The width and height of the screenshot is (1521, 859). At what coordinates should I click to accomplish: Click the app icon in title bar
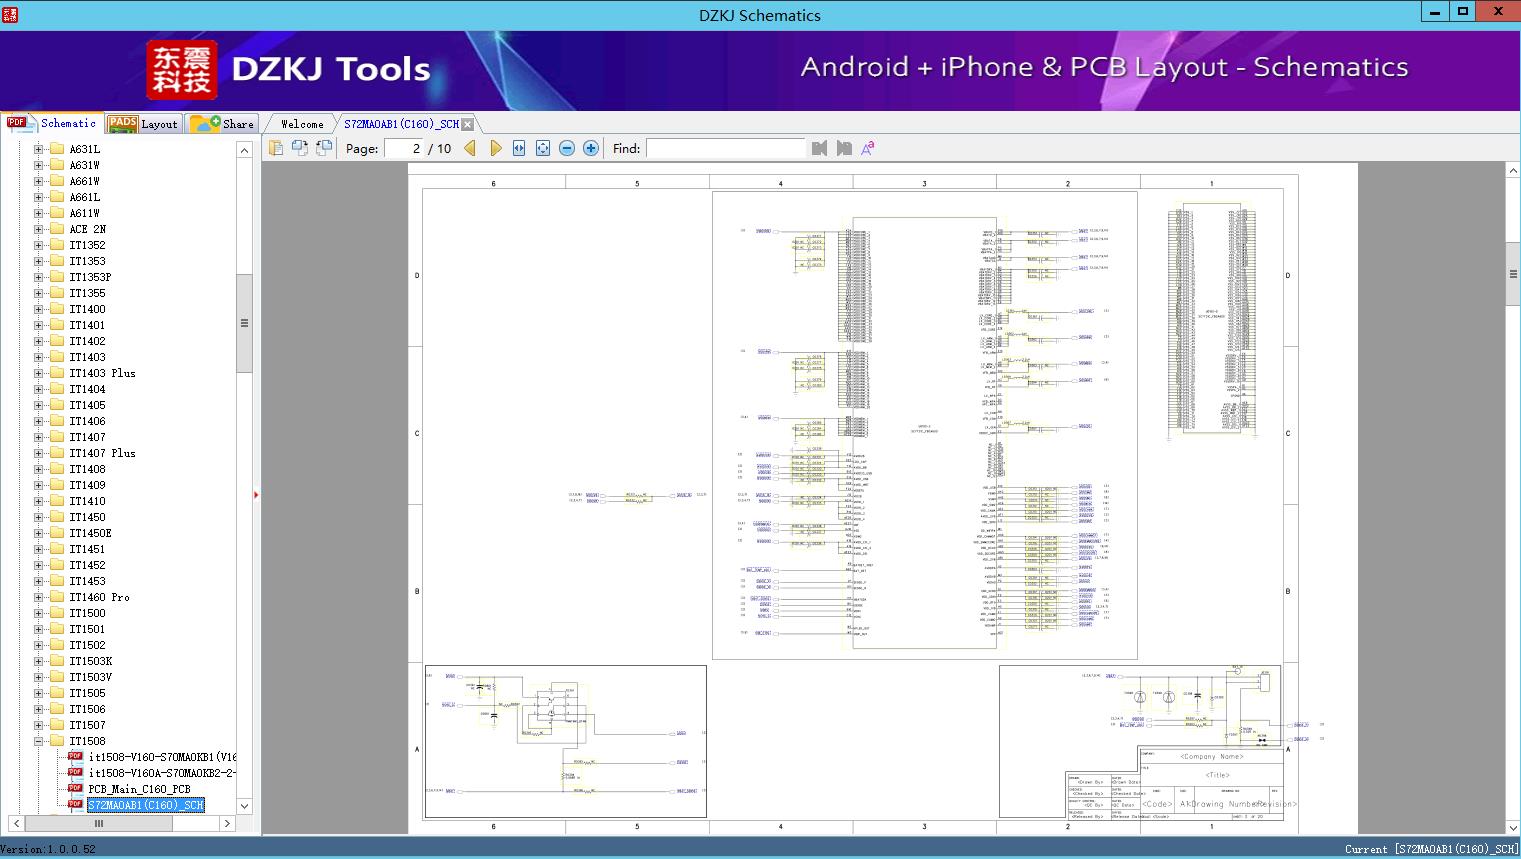point(10,13)
